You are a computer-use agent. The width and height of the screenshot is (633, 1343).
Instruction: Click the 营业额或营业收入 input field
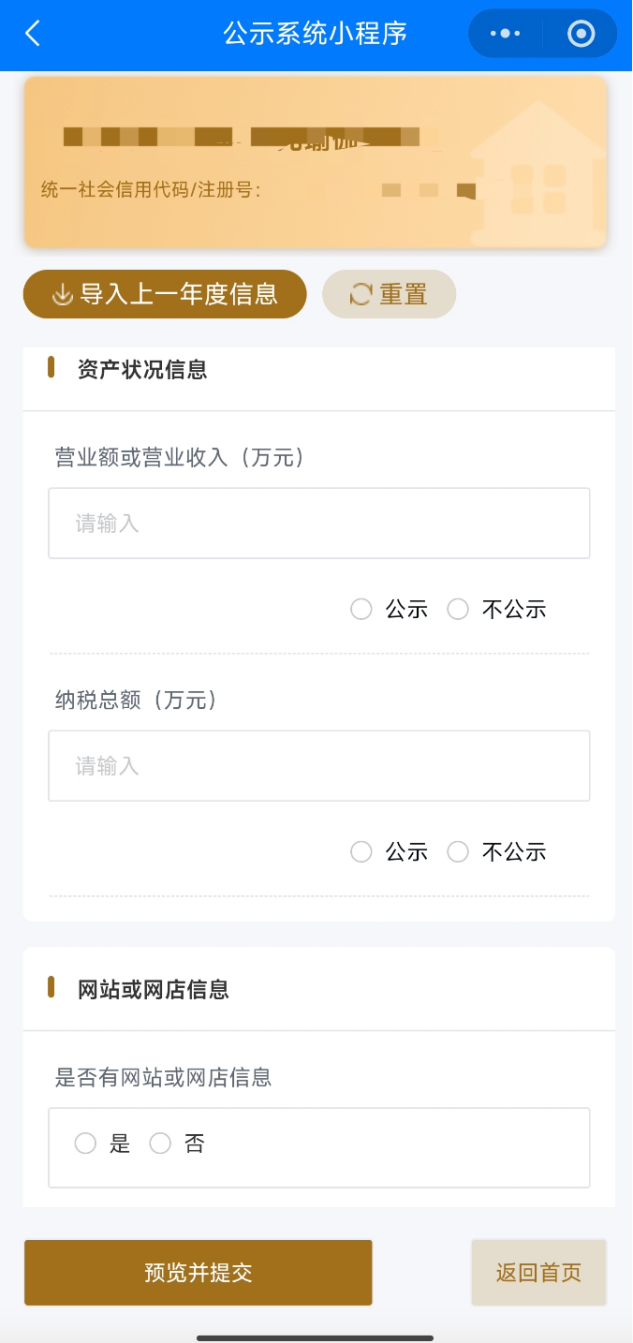coord(319,523)
